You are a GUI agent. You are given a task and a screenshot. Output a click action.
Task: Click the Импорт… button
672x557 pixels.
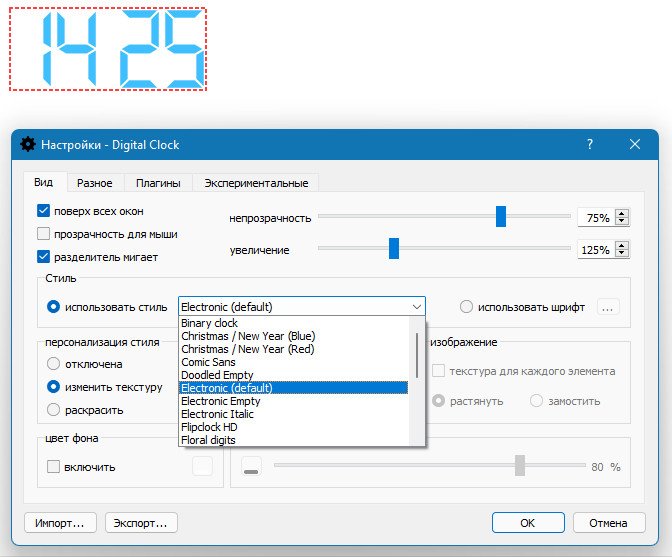60,523
